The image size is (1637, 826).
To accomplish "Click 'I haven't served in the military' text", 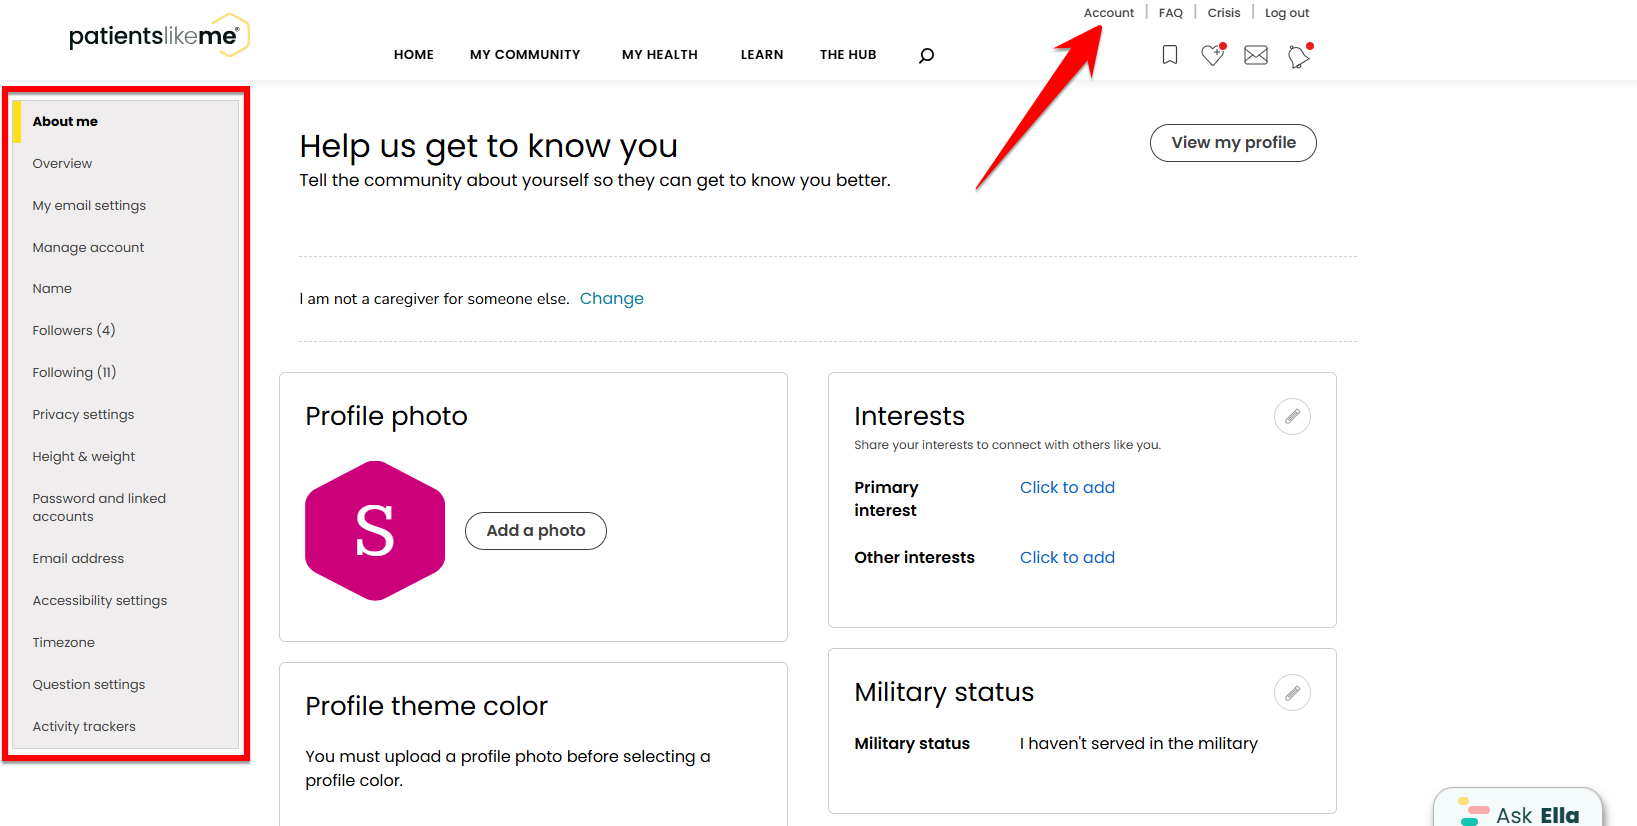I will click(1139, 744).
